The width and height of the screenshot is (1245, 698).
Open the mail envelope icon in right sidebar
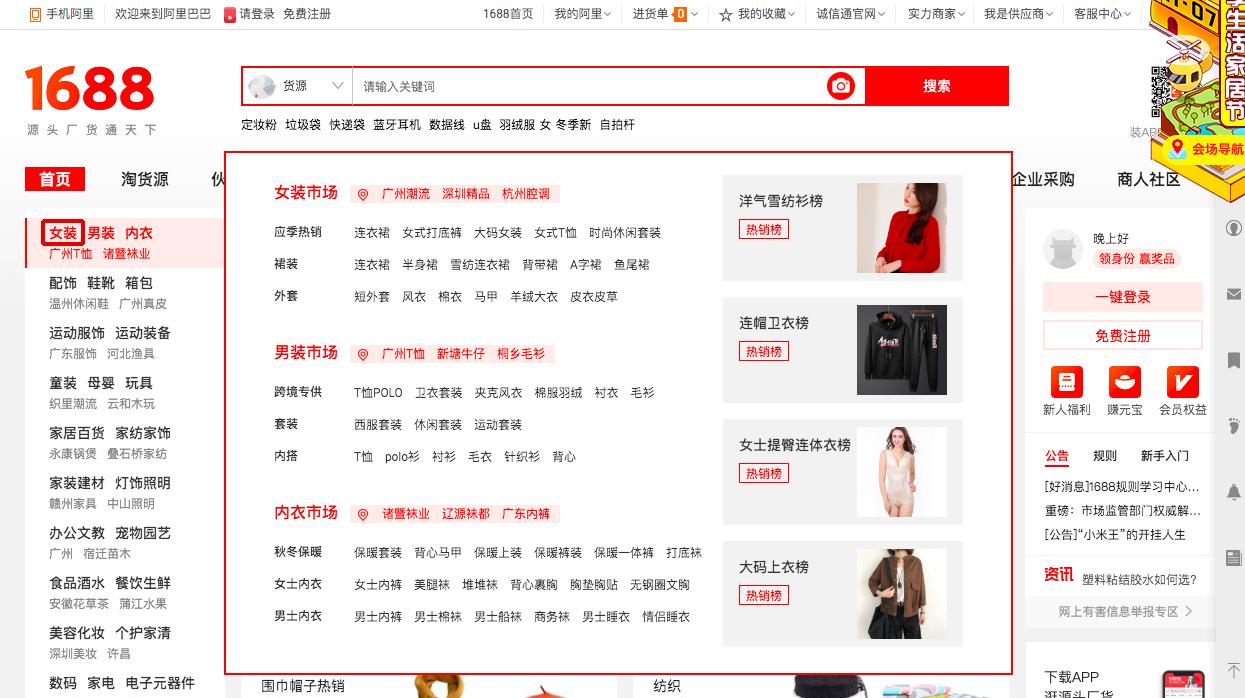[x=1233, y=294]
